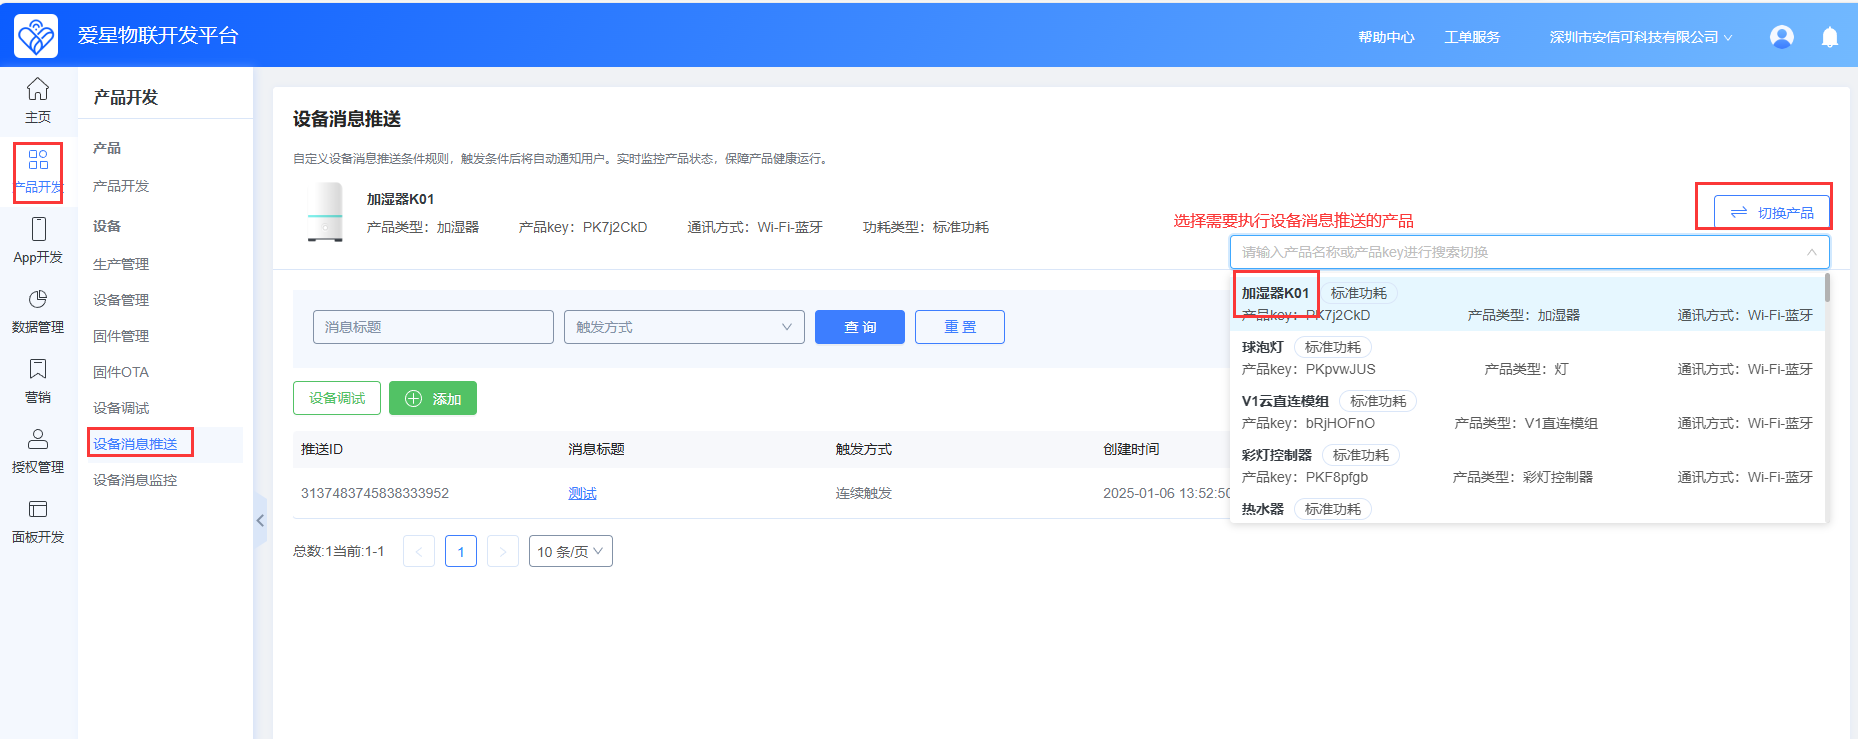Go to 固件管理 menu item
Screen dimensions: 1858x739
point(121,336)
